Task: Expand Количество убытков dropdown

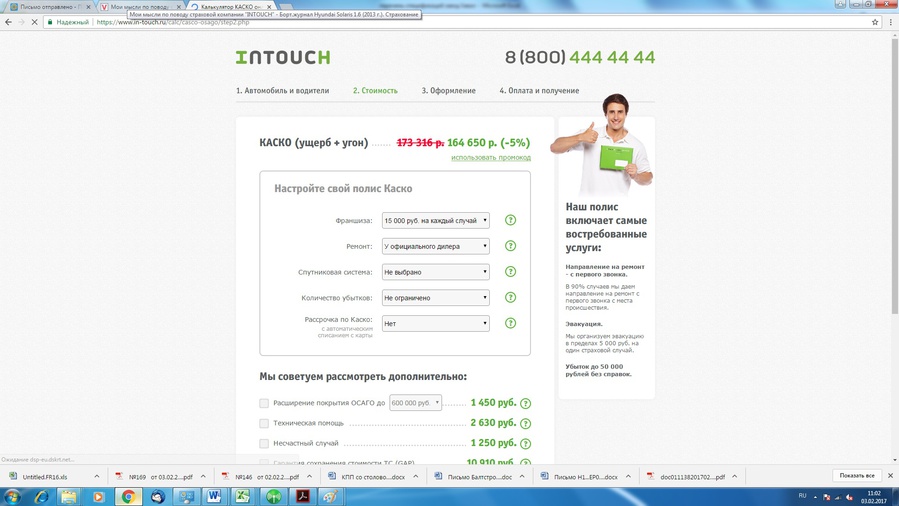Action: tap(436, 298)
